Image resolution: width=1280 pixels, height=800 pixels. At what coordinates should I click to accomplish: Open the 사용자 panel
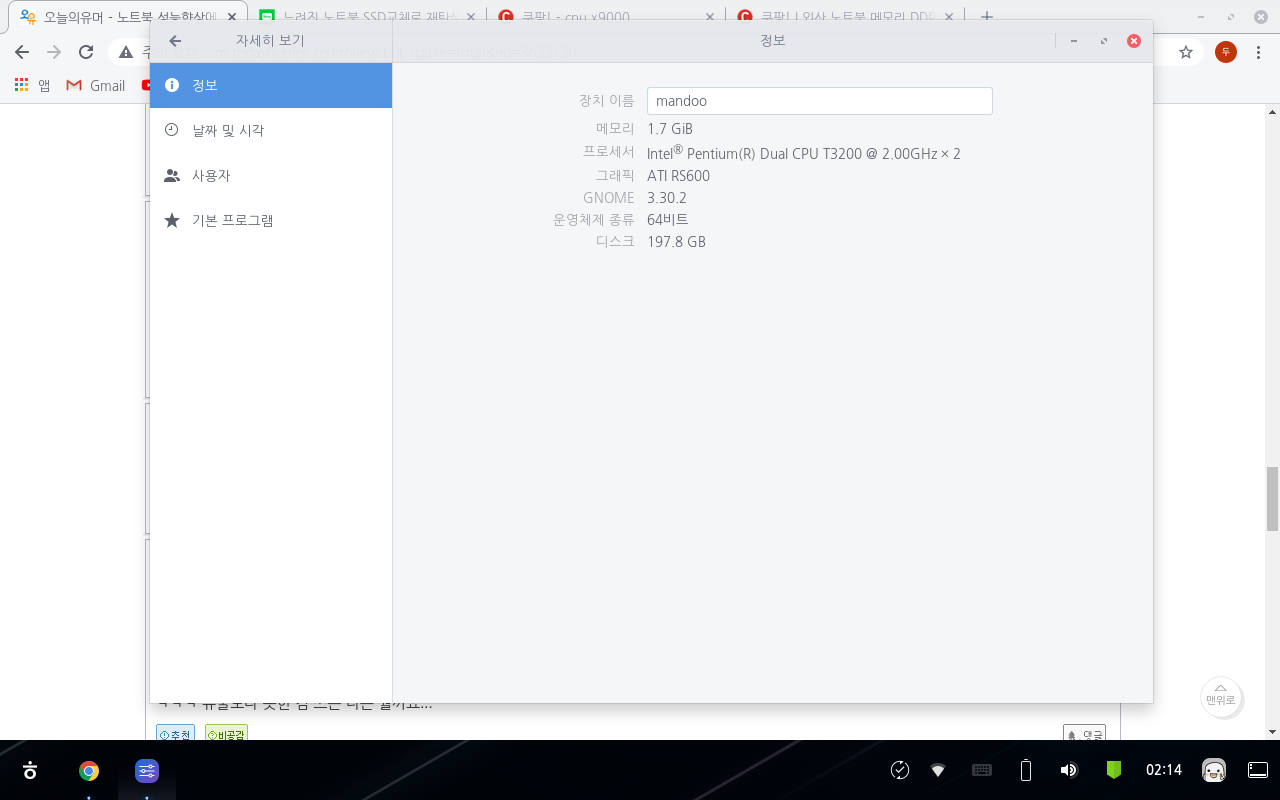point(270,175)
